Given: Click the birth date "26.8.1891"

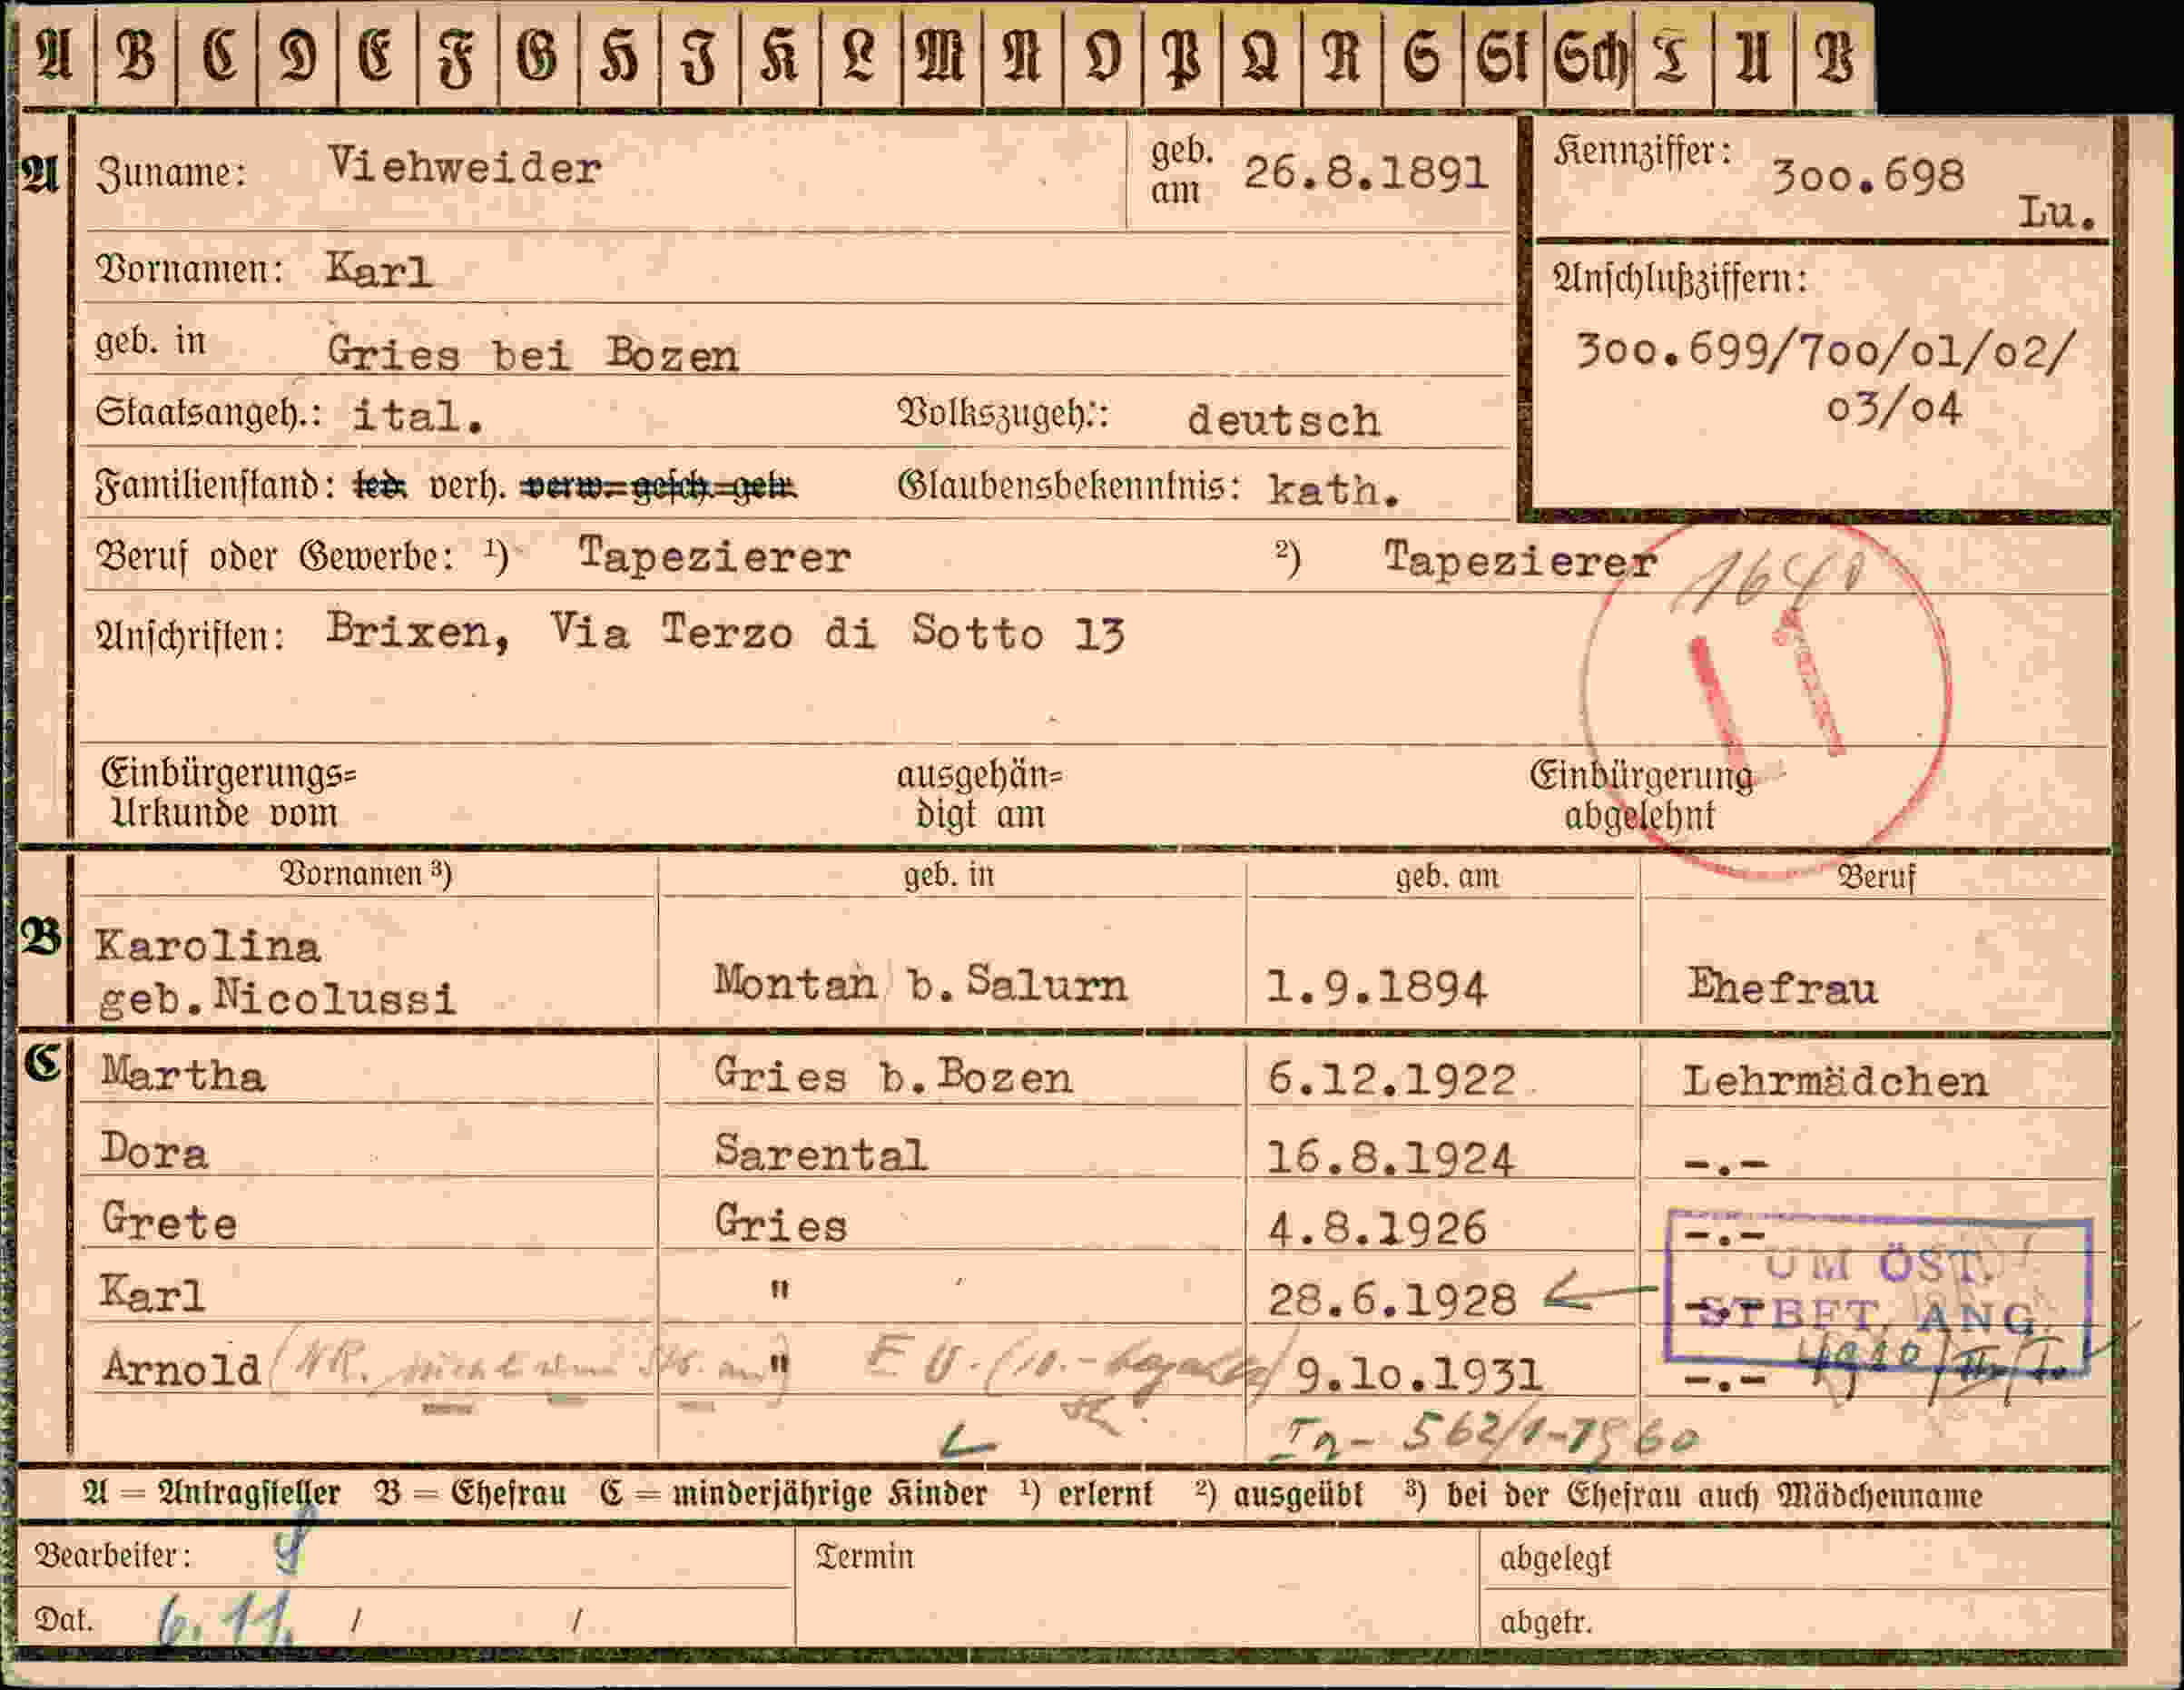Looking at the screenshot, I should tap(1366, 174).
